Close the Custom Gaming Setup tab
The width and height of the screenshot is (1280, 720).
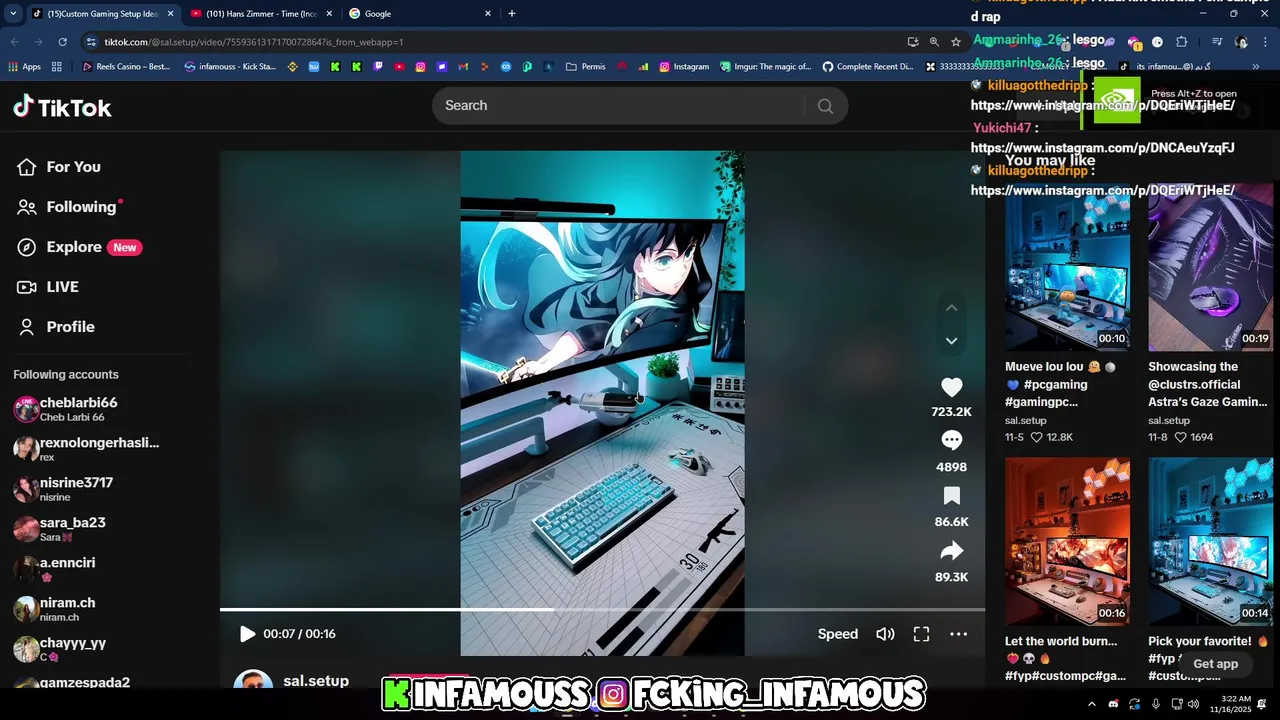click(170, 14)
